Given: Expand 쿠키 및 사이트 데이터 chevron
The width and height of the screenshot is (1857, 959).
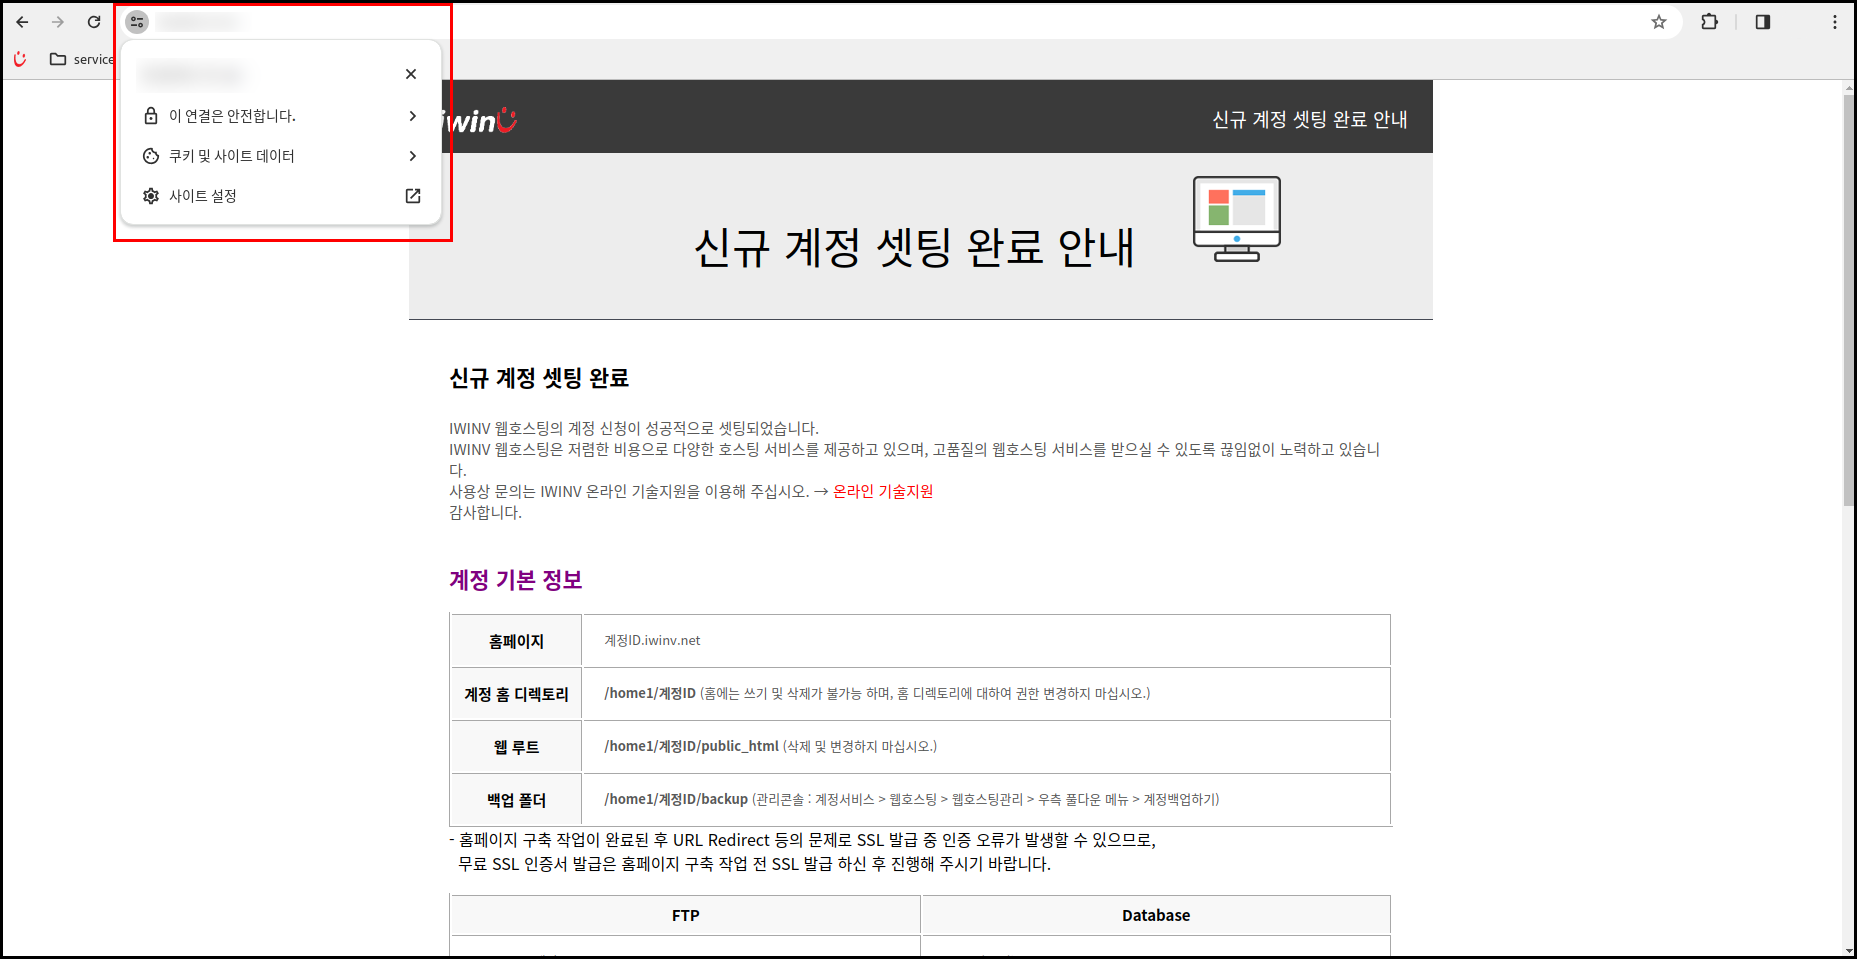Looking at the screenshot, I should tap(413, 156).
